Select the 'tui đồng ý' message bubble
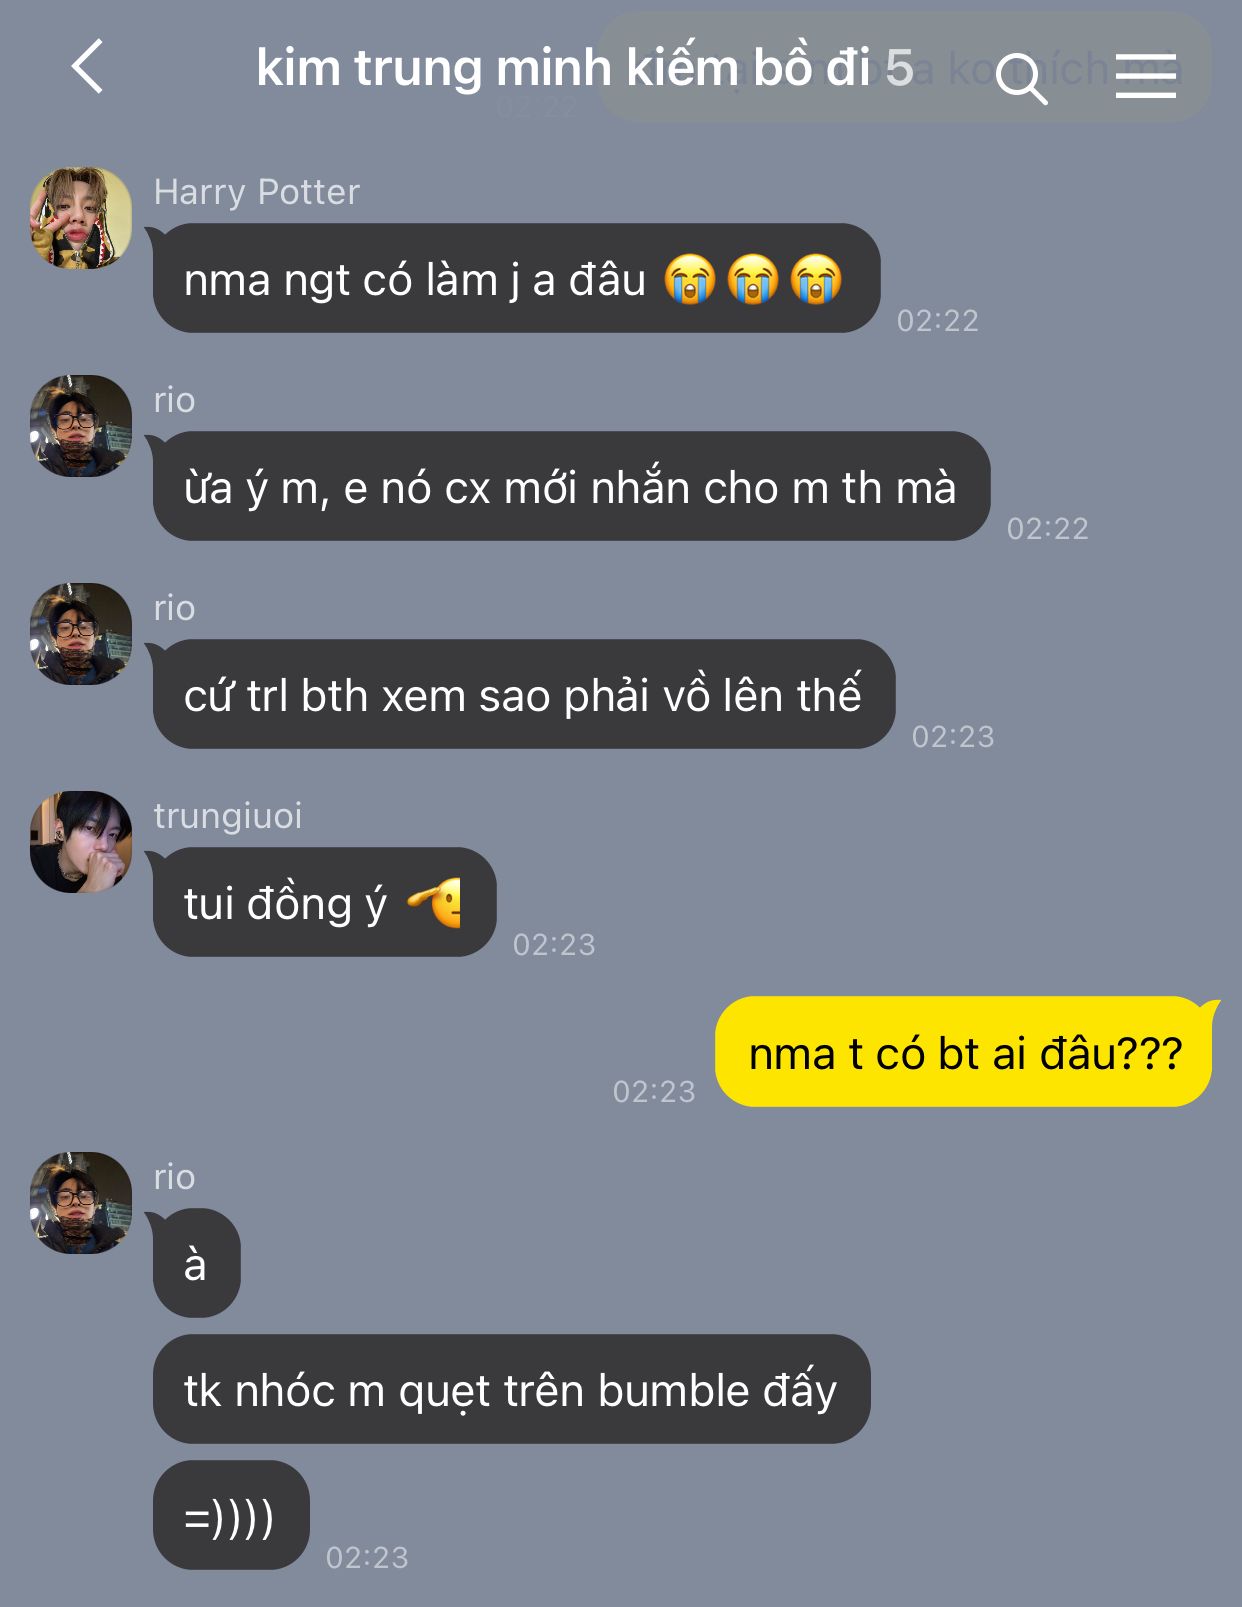The height and width of the screenshot is (1607, 1242). [x=324, y=902]
